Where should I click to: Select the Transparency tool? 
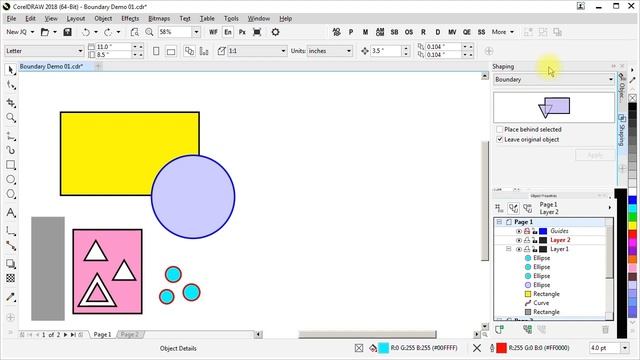point(11,278)
